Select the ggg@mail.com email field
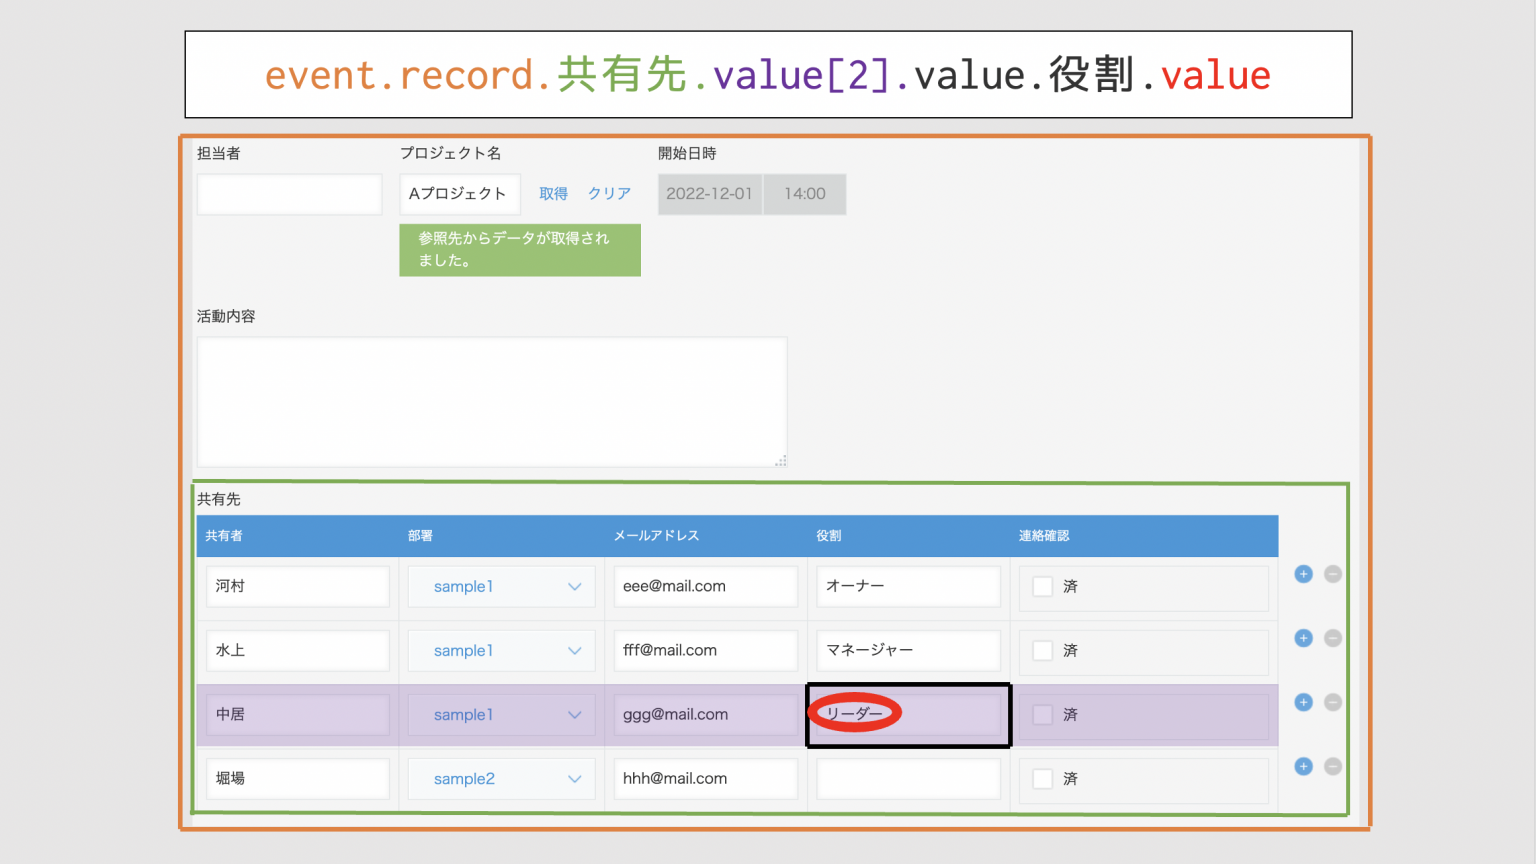The height and width of the screenshot is (864, 1536). point(705,714)
